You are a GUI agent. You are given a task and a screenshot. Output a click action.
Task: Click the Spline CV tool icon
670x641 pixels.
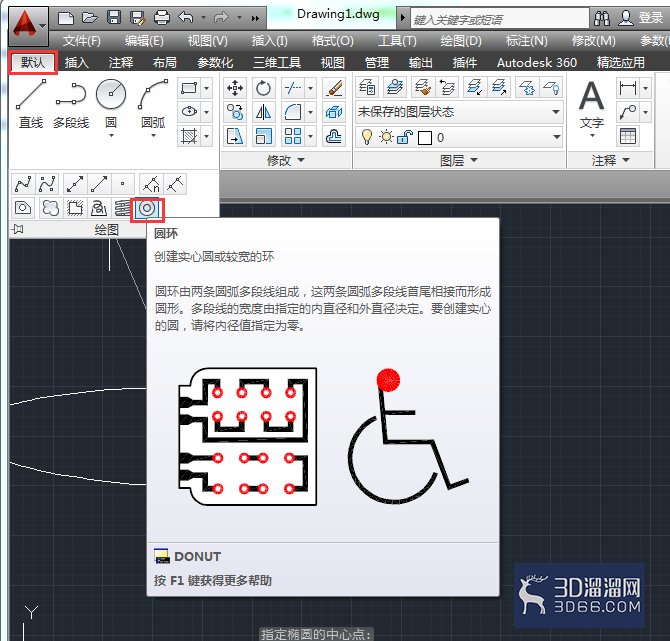point(47,184)
